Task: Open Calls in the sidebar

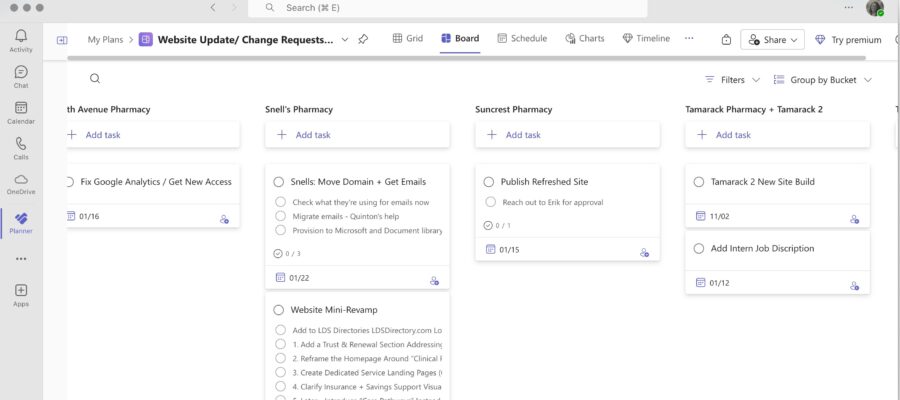Action: click(21, 148)
